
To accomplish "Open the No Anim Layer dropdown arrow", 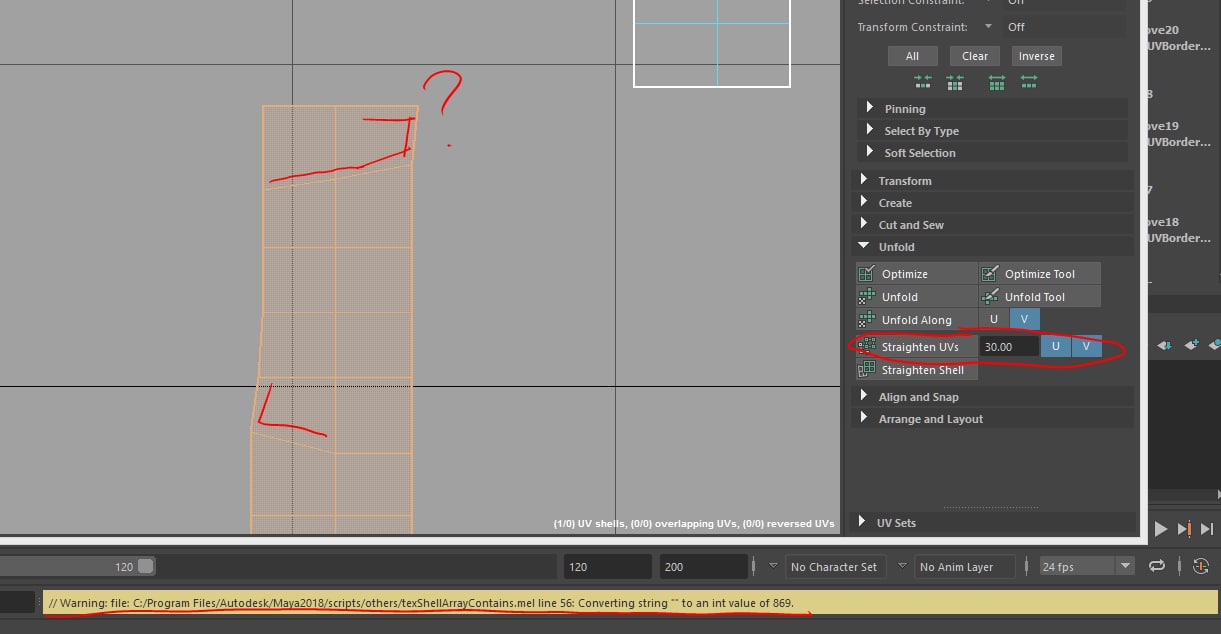I will pyautogui.click(x=902, y=566).
